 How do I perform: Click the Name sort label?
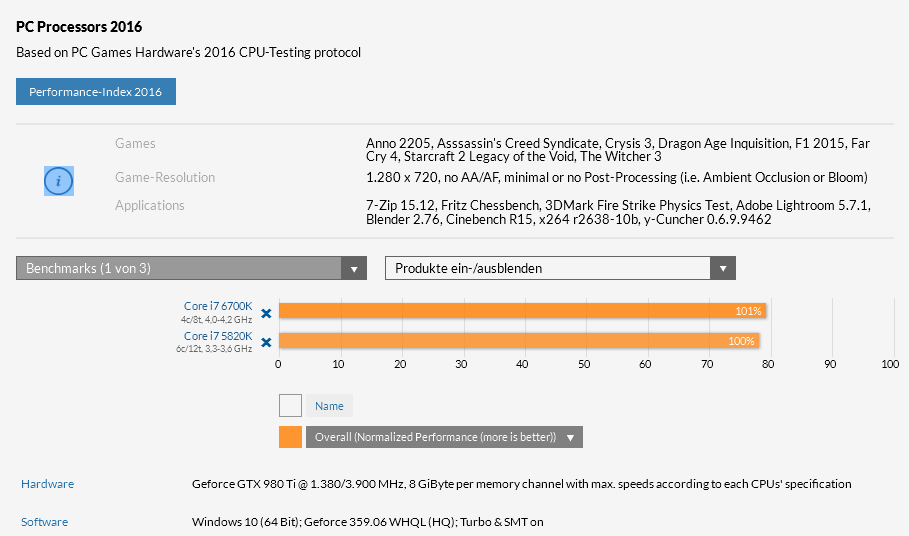[x=329, y=406]
